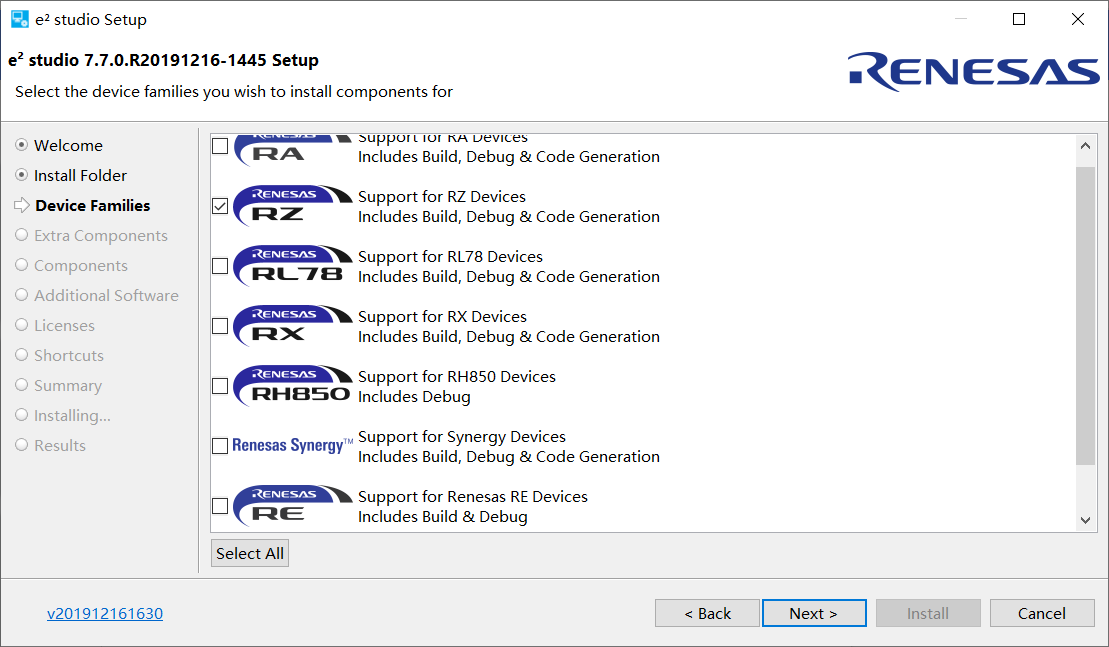
Task: Click the e² studio Setup title bar icon
Action: [x=20, y=19]
